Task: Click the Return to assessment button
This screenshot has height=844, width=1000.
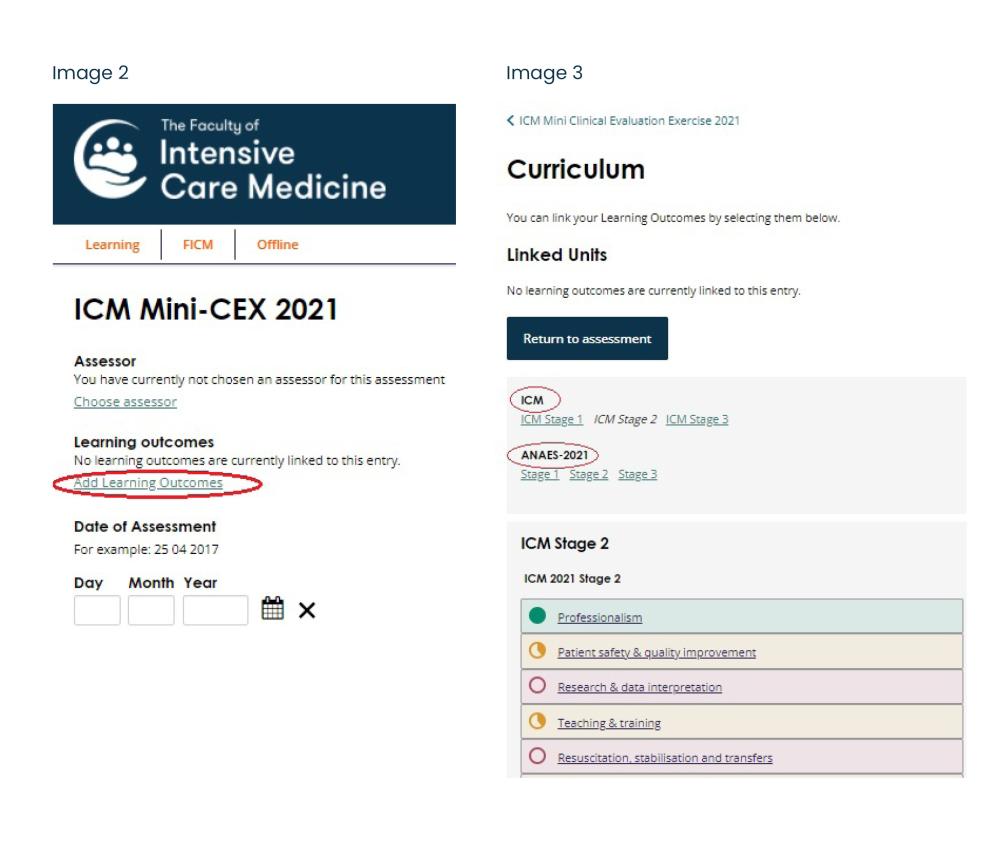Action: pyautogui.click(x=587, y=339)
